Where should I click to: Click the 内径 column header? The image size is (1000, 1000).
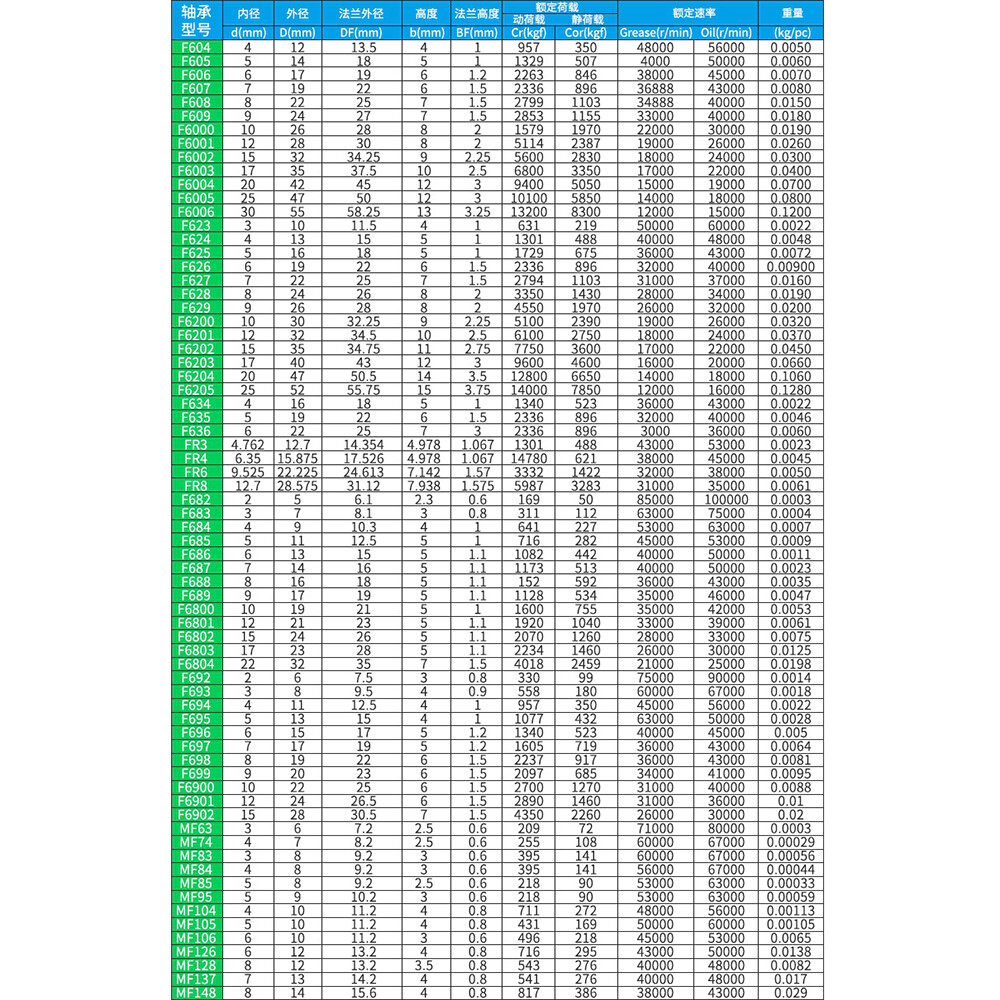(248, 13)
